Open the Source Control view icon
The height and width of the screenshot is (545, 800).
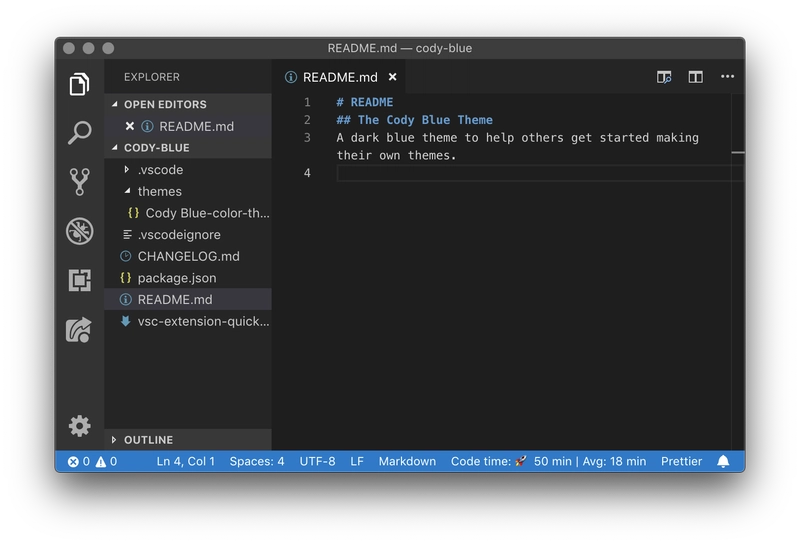click(79, 182)
